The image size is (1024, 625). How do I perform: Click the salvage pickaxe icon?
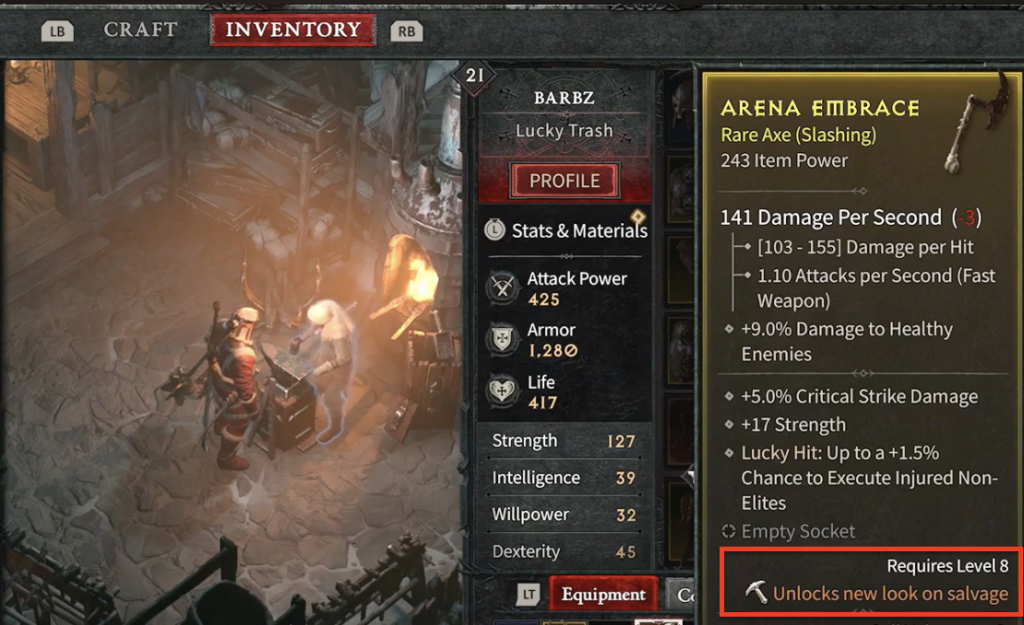(756, 592)
